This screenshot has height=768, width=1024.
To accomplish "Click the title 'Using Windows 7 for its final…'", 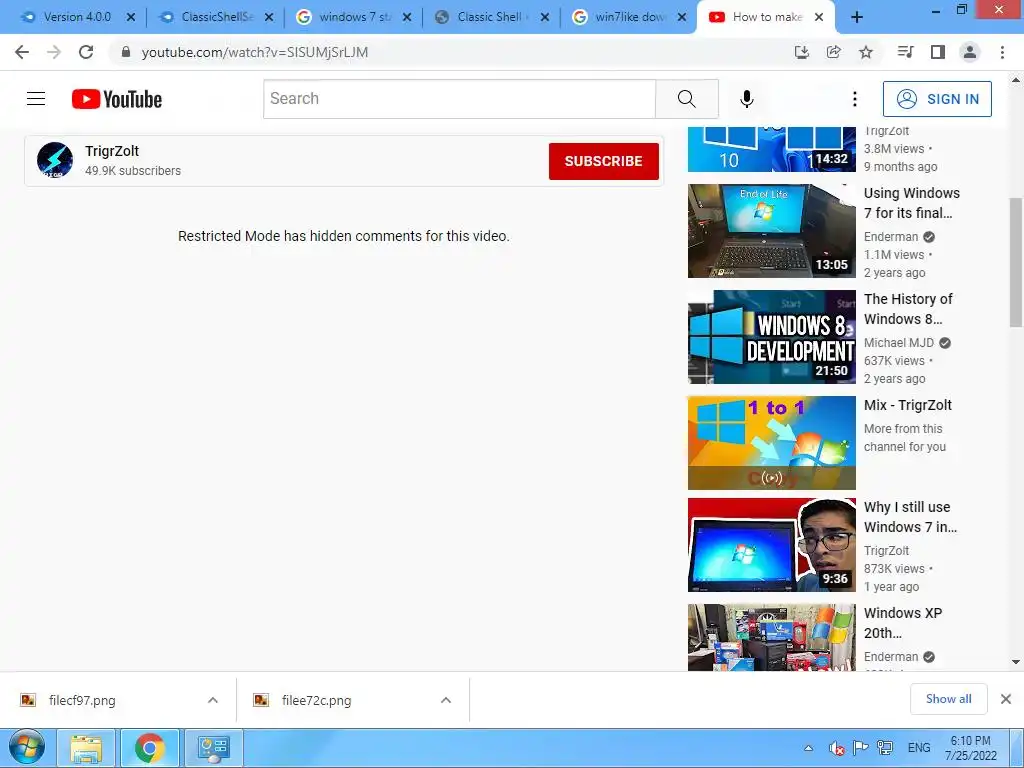I will (912, 202).
